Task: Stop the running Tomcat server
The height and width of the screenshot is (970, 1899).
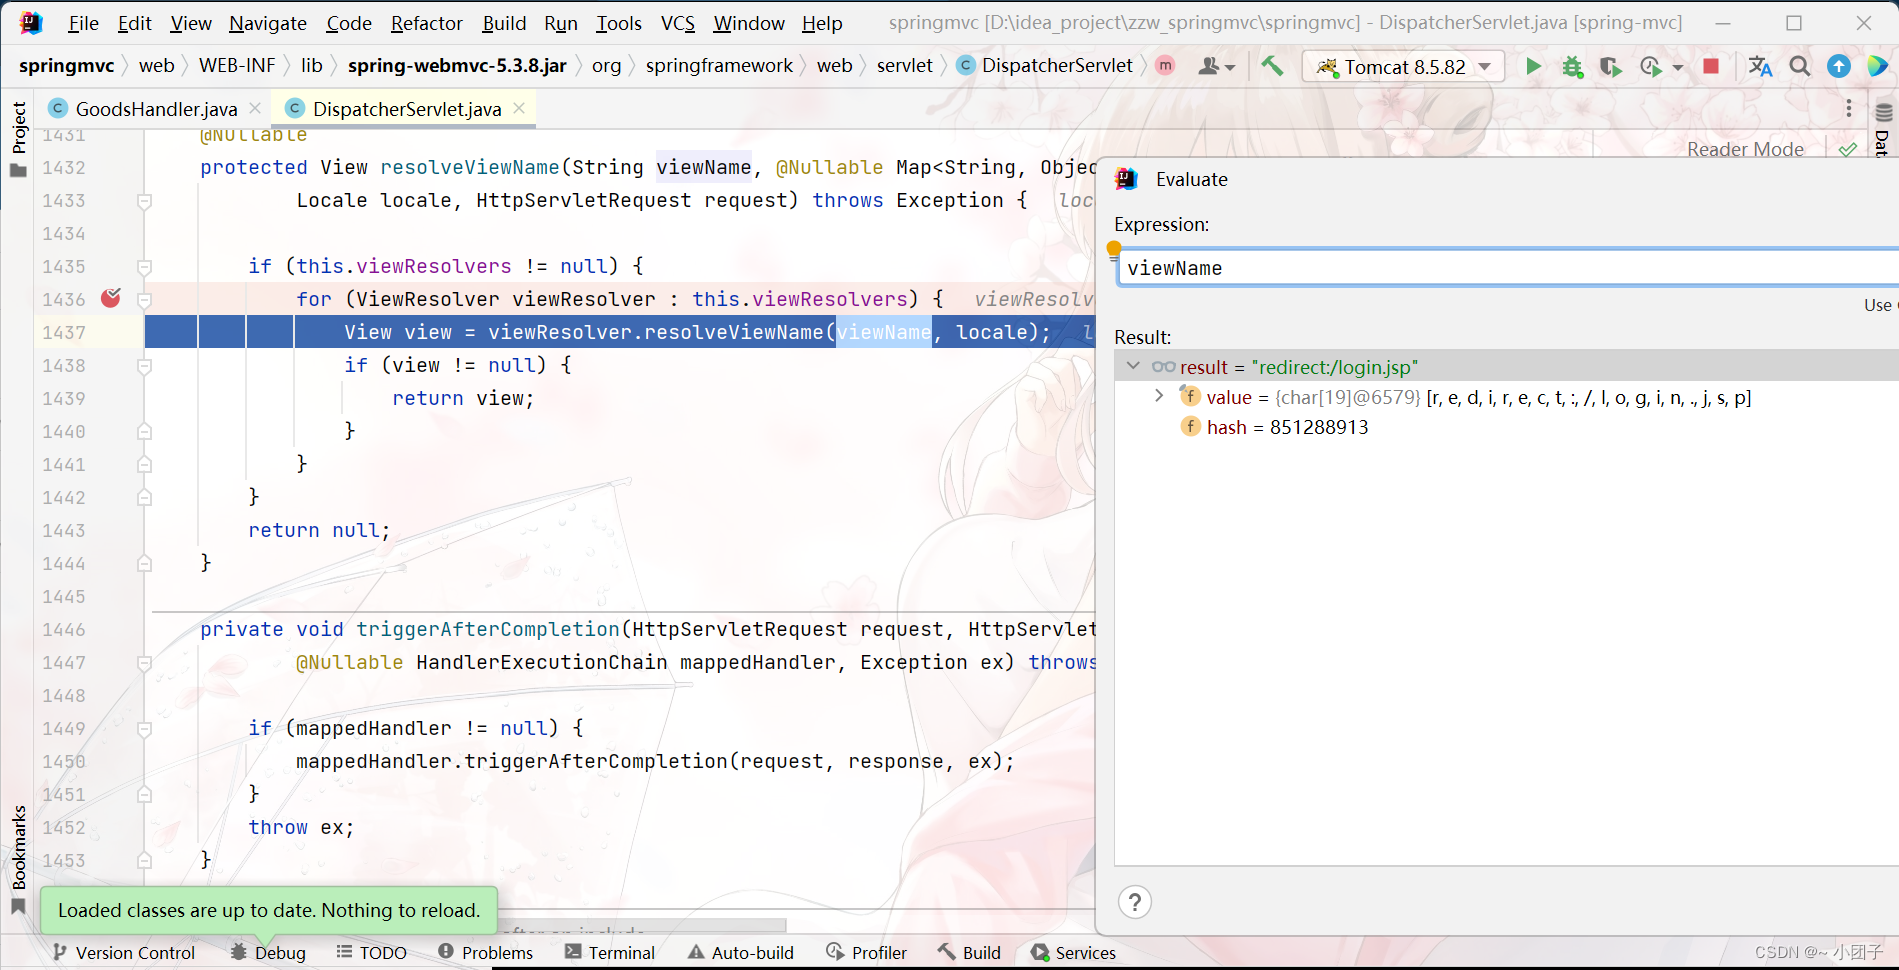Action: click(x=1711, y=66)
